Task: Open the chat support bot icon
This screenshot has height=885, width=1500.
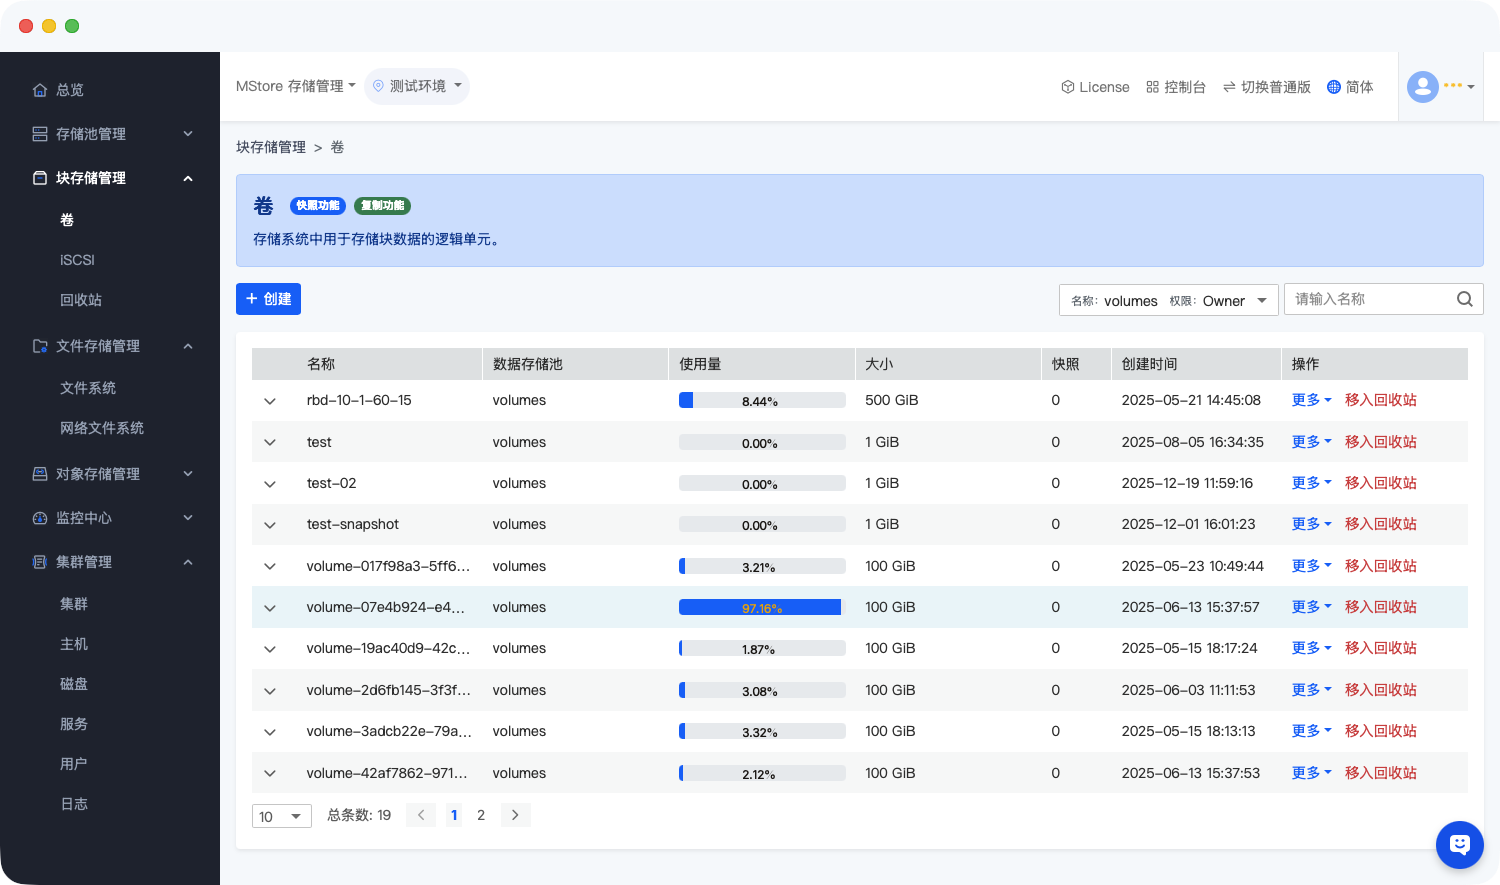Action: click(x=1459, y=845)
